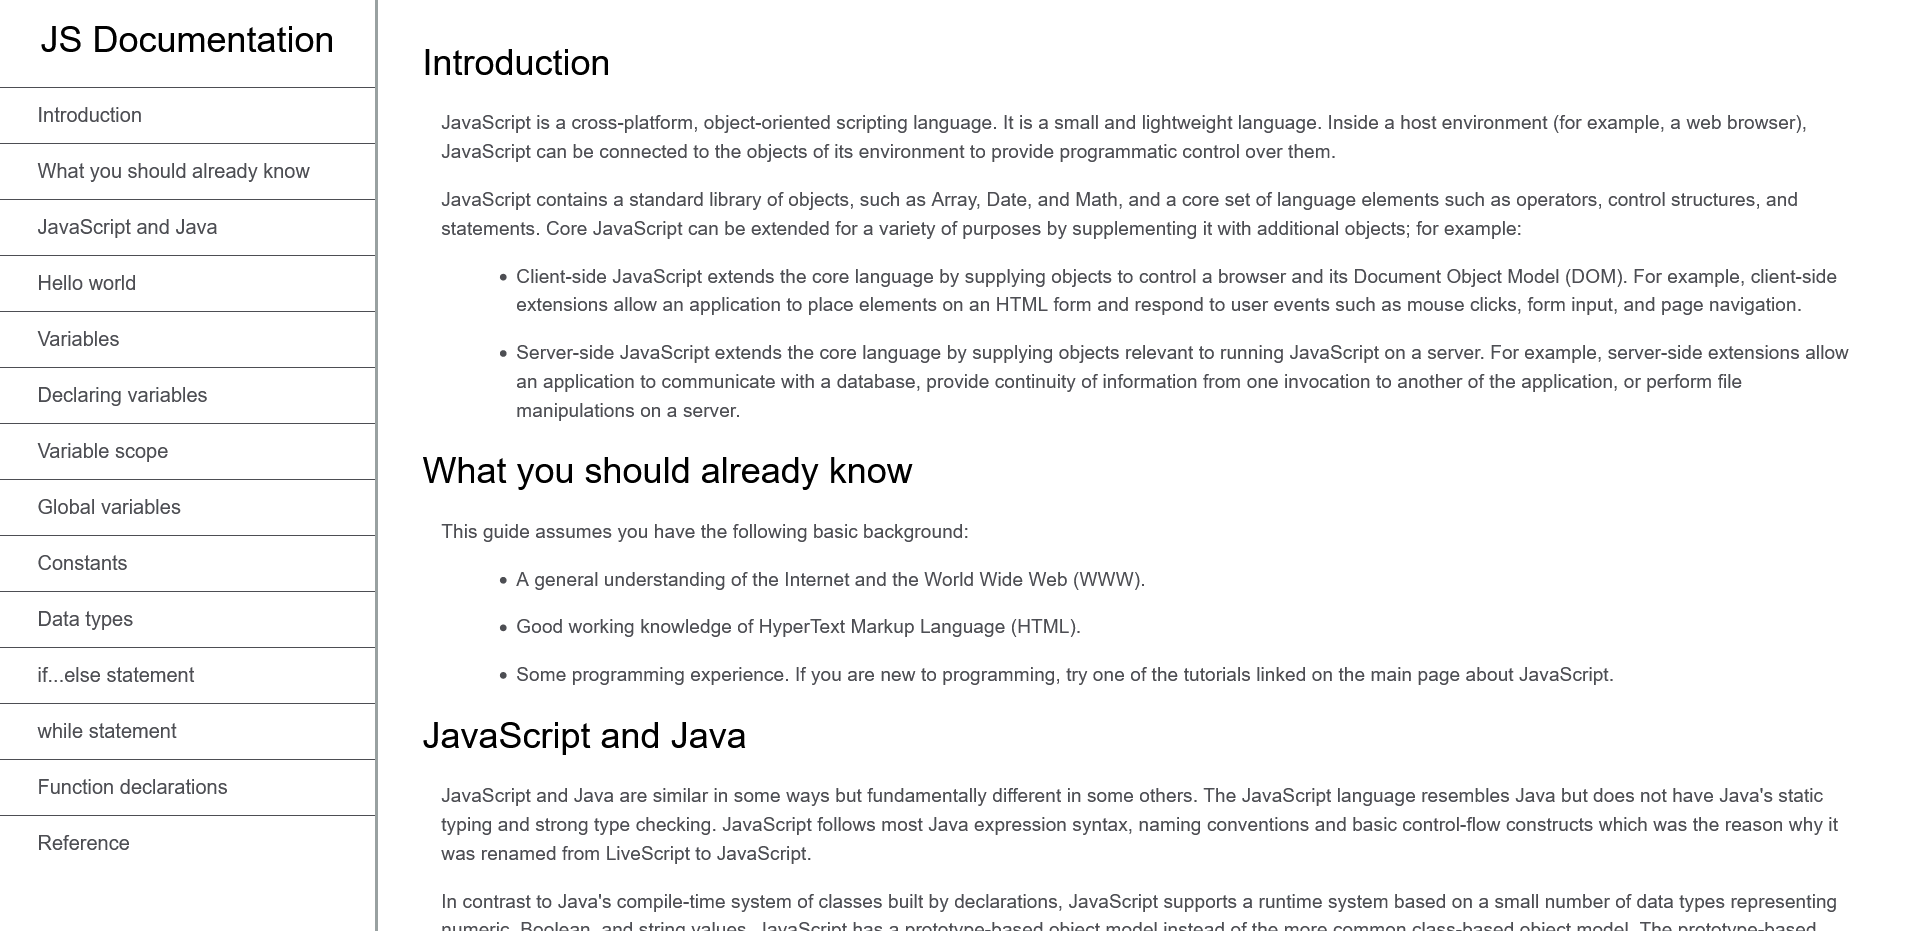The width and height of the screenshot is (1906, 931).
Task: Open the if...else statement topic
Action: coord(115,675)
